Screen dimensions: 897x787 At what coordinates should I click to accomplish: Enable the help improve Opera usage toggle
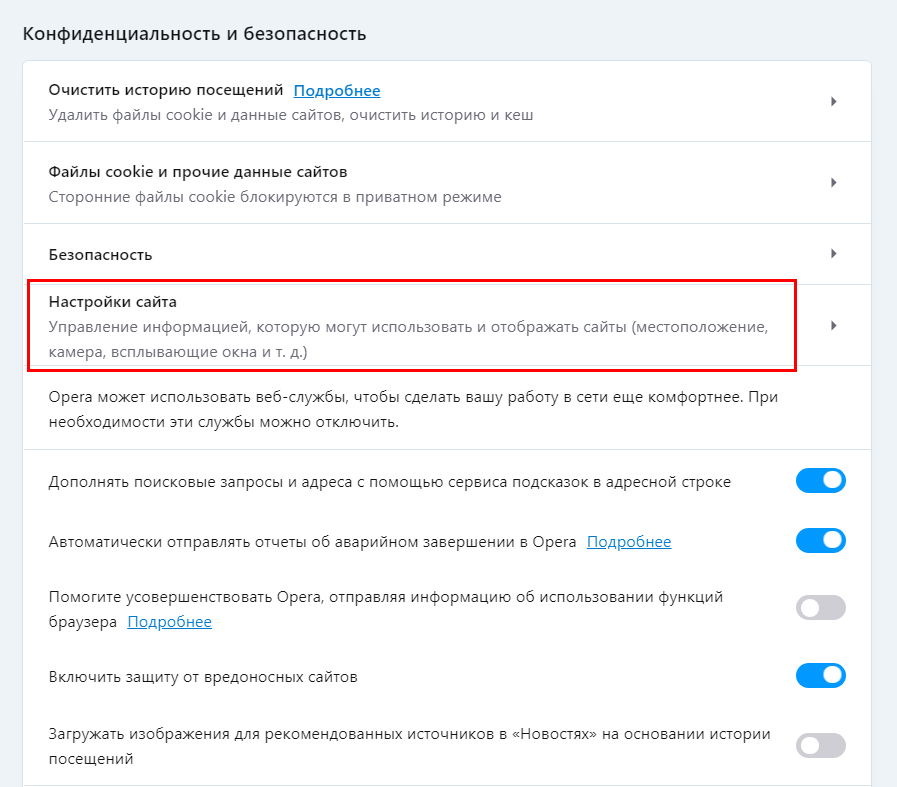click(x=820, y=608)
